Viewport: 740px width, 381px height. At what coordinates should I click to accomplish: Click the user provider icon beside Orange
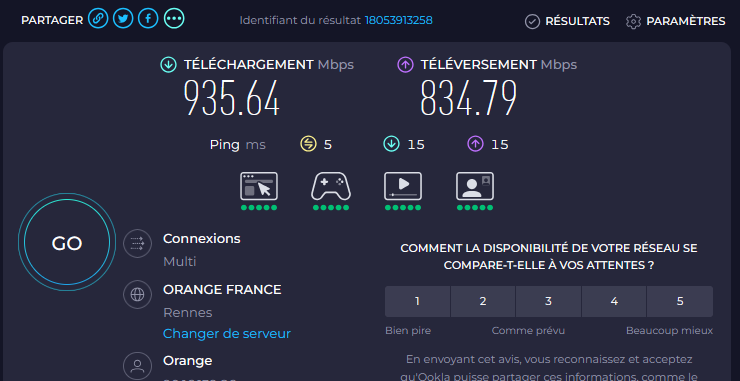(x=137, y=366)
